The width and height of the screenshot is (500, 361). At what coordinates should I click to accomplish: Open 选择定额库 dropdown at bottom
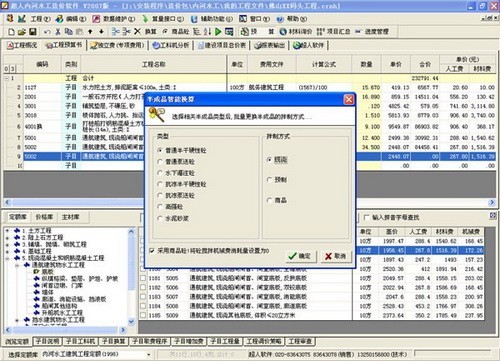pos(149,354)
